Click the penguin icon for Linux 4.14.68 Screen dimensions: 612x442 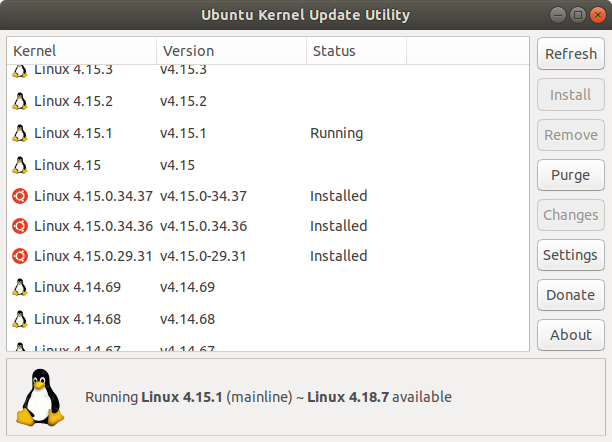click(x=20, y=319)
